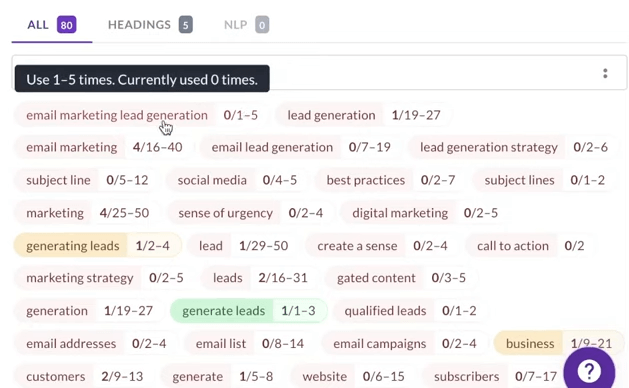Switch to the ALL tab
The width and height of the screenshot is (629, 388).
[x=52, y=25]
